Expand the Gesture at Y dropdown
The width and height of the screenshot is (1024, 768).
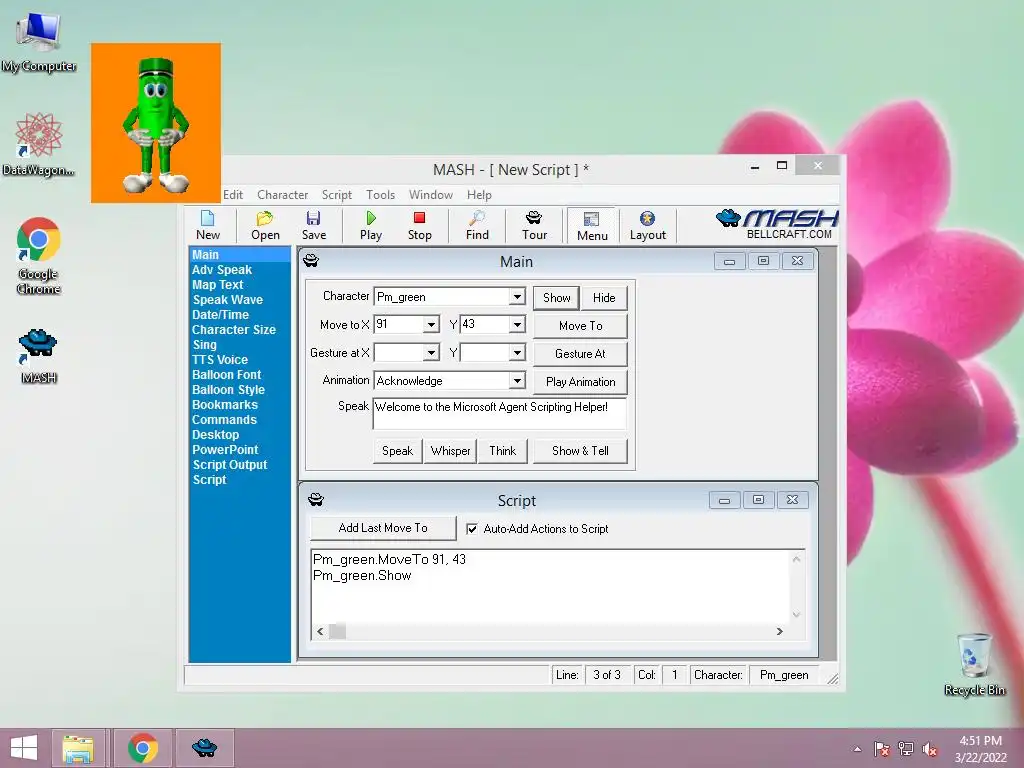click(x=517, y=353)
